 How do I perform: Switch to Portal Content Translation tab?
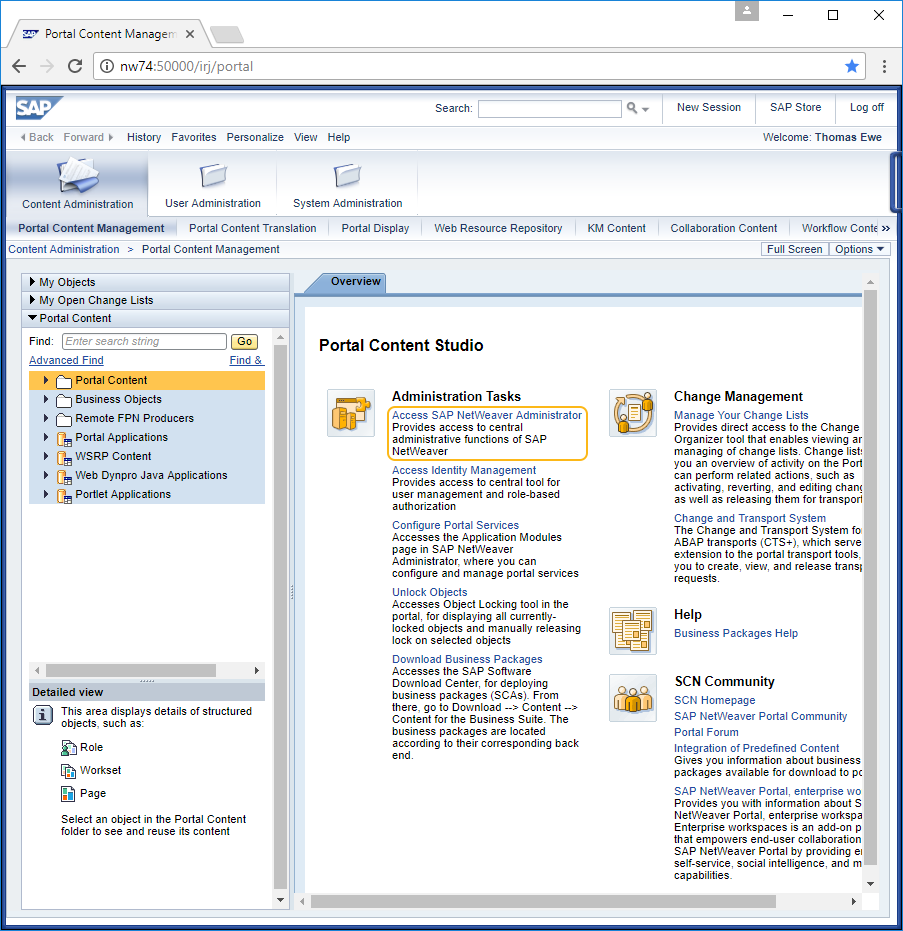point(253,228)
